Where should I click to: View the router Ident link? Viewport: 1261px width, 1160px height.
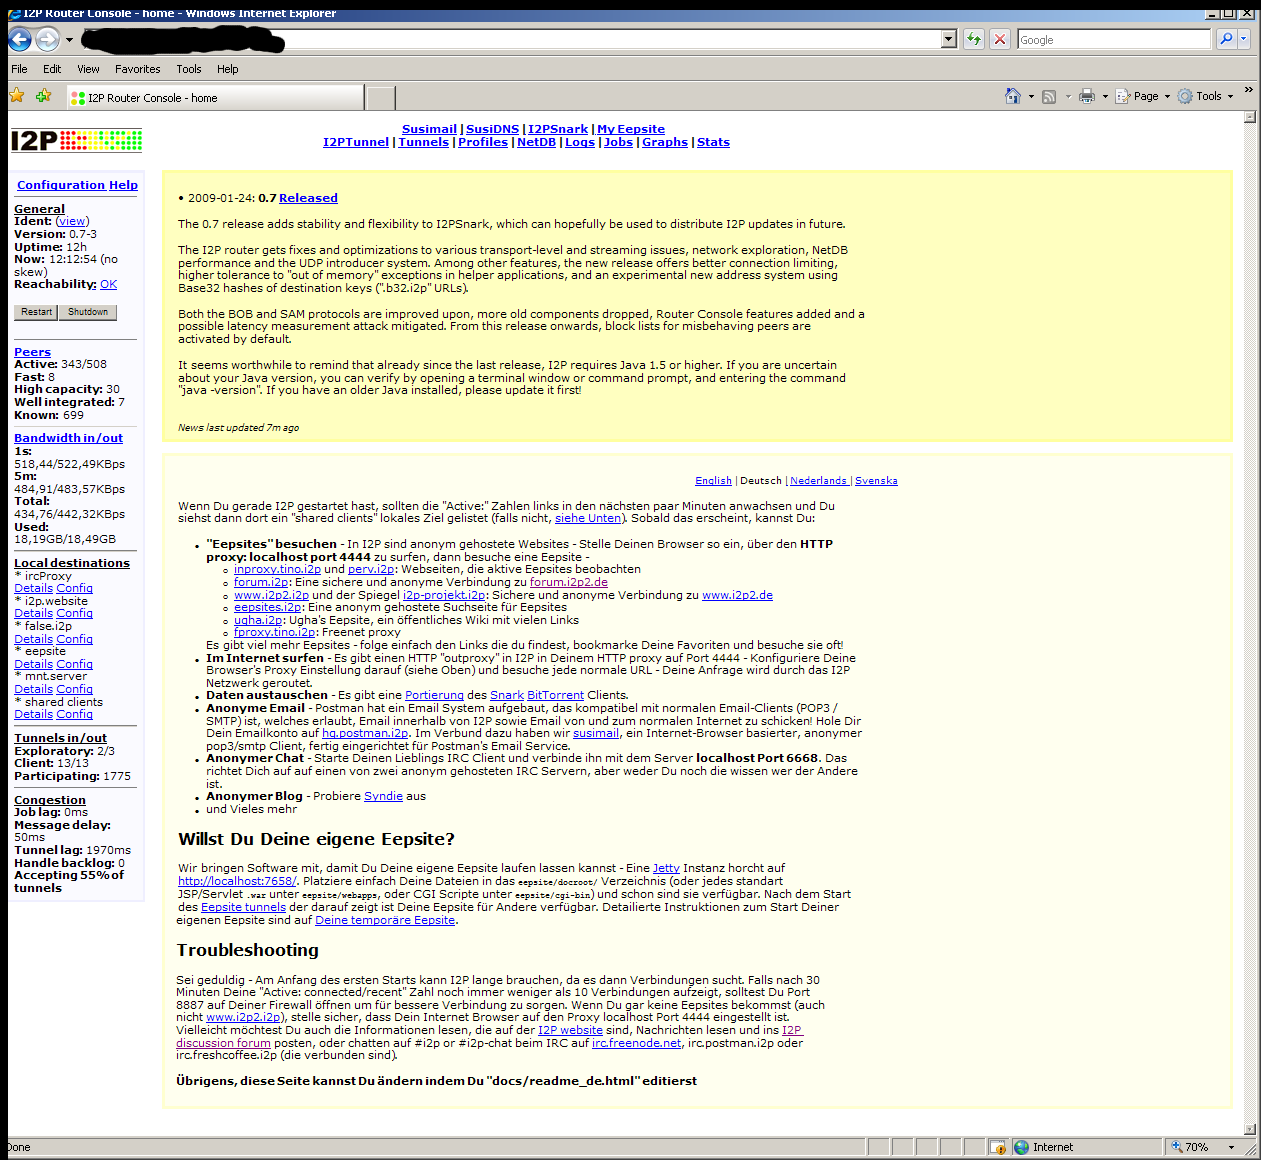tap(72, 221)
